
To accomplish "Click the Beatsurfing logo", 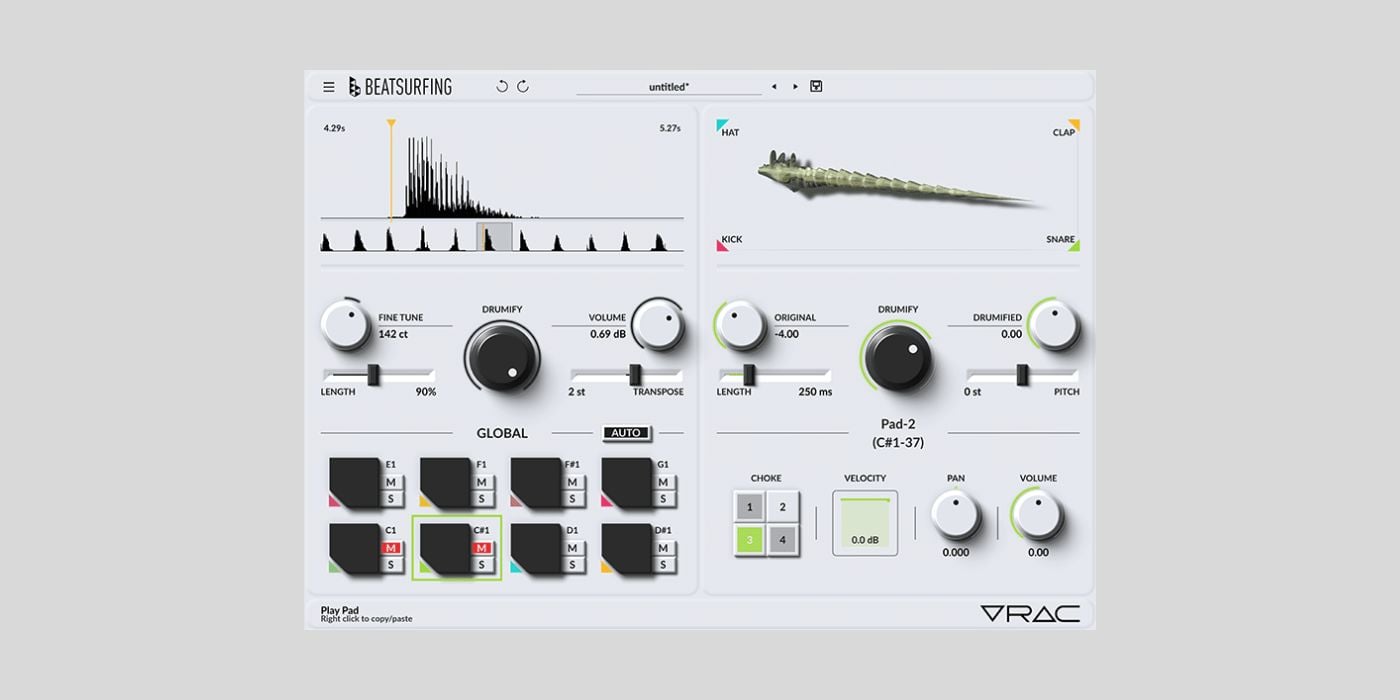I will click(400, 87).
